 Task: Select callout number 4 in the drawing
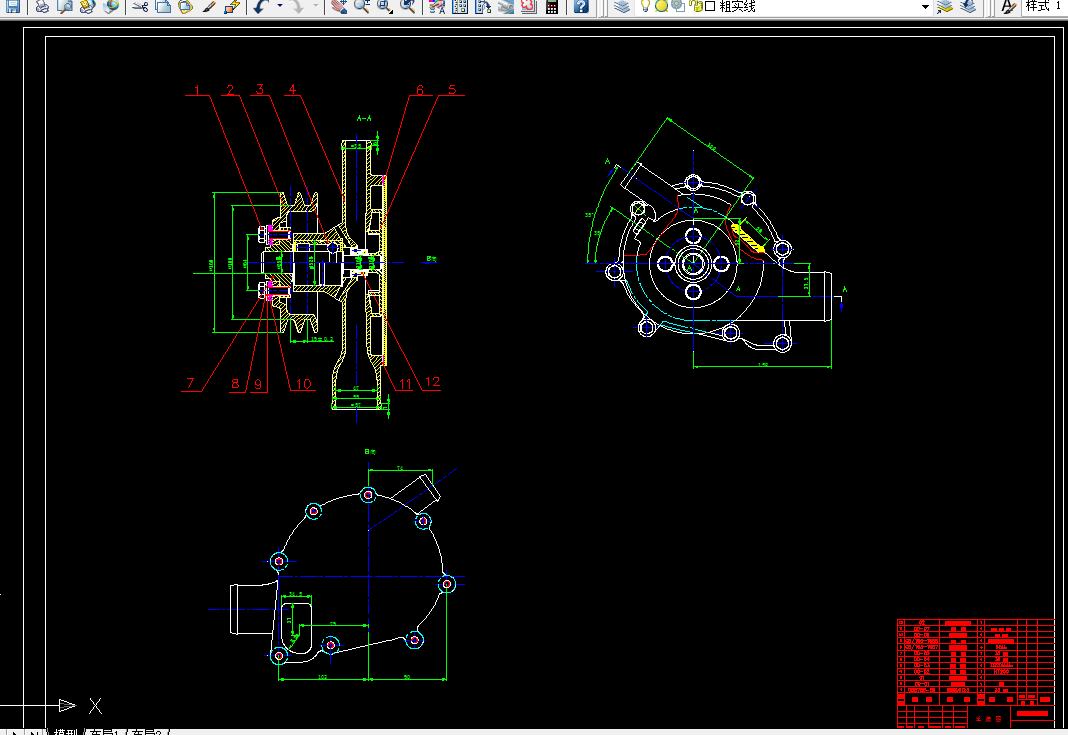(292, 89)
